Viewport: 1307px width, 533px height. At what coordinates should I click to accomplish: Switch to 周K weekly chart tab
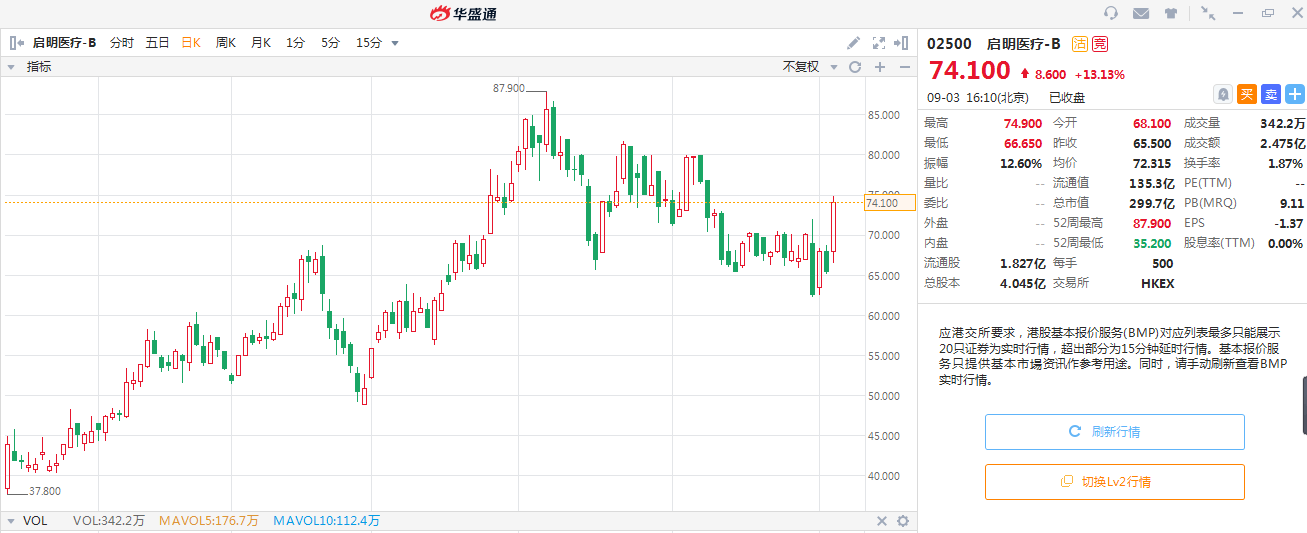click(x=226, y=43)
